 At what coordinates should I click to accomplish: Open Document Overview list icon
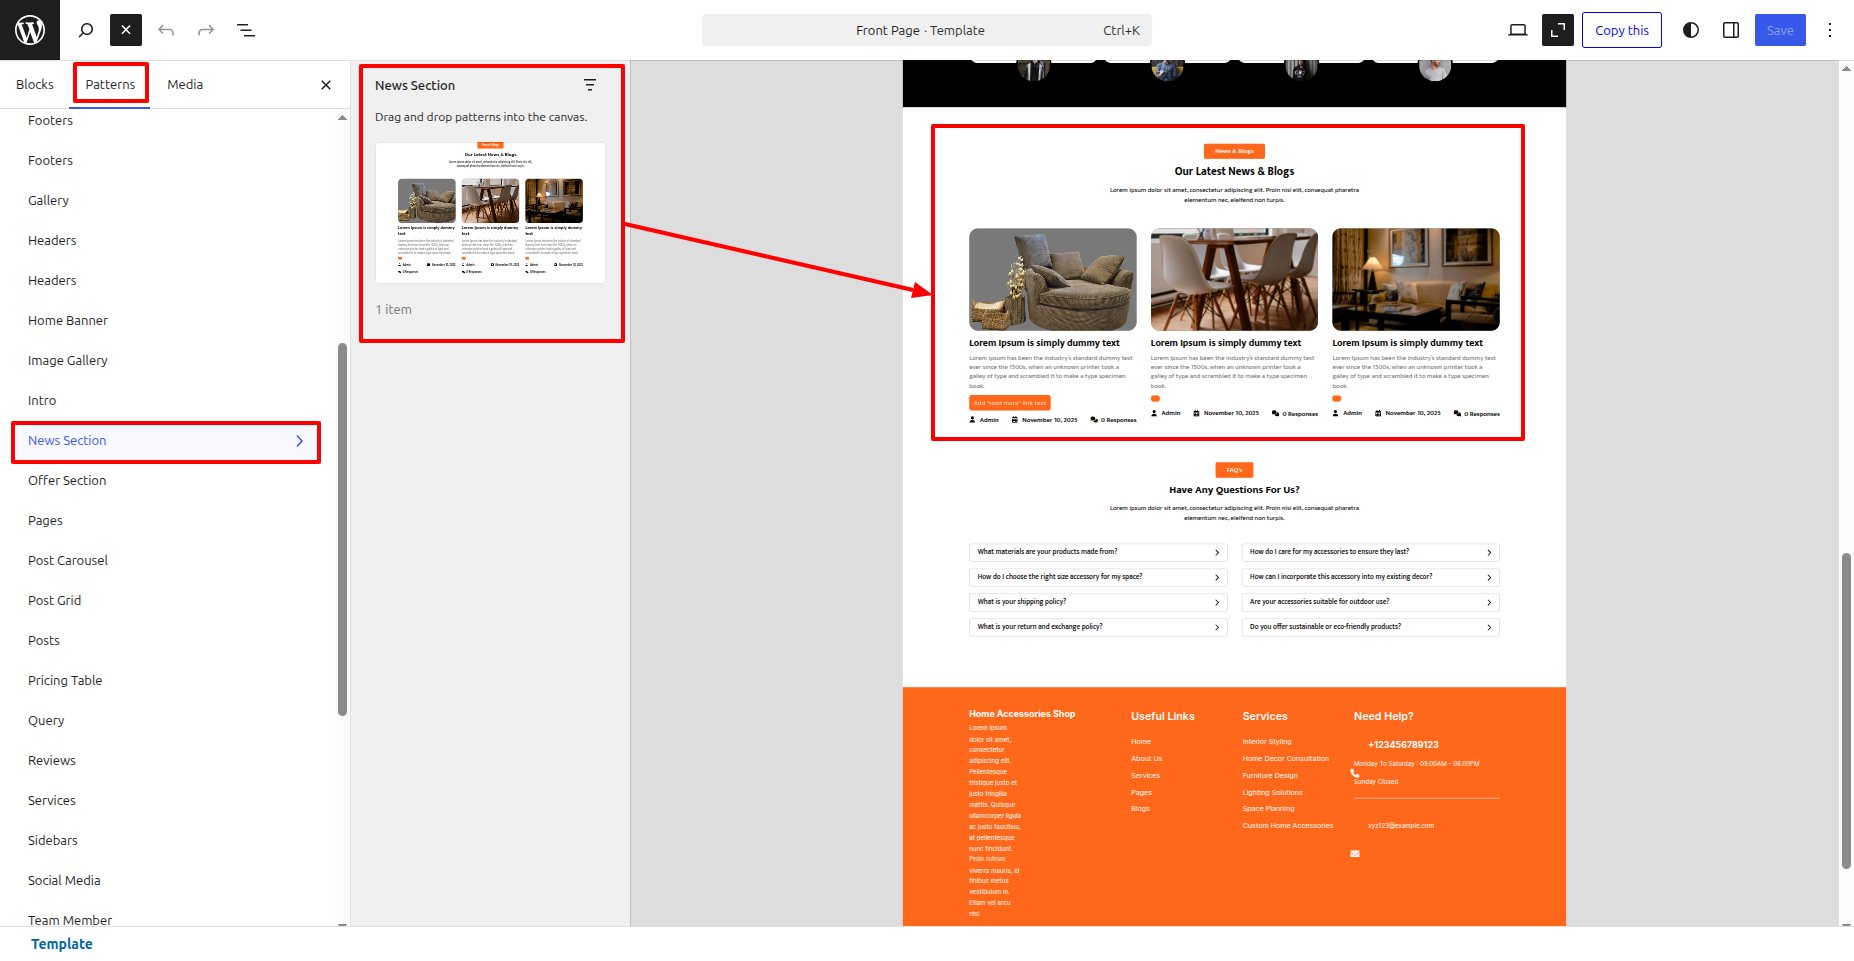(x=246, y=30)
